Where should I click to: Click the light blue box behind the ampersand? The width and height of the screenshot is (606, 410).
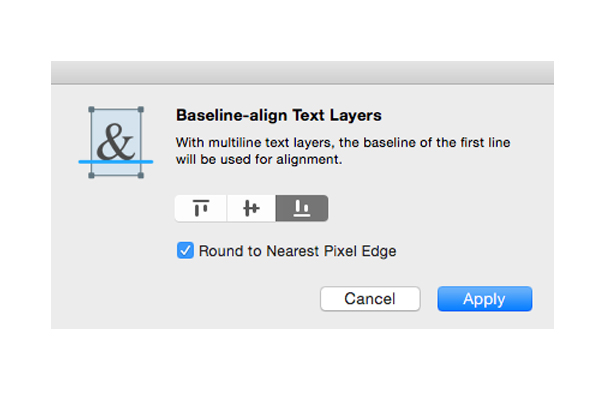(x=103, y=125)
